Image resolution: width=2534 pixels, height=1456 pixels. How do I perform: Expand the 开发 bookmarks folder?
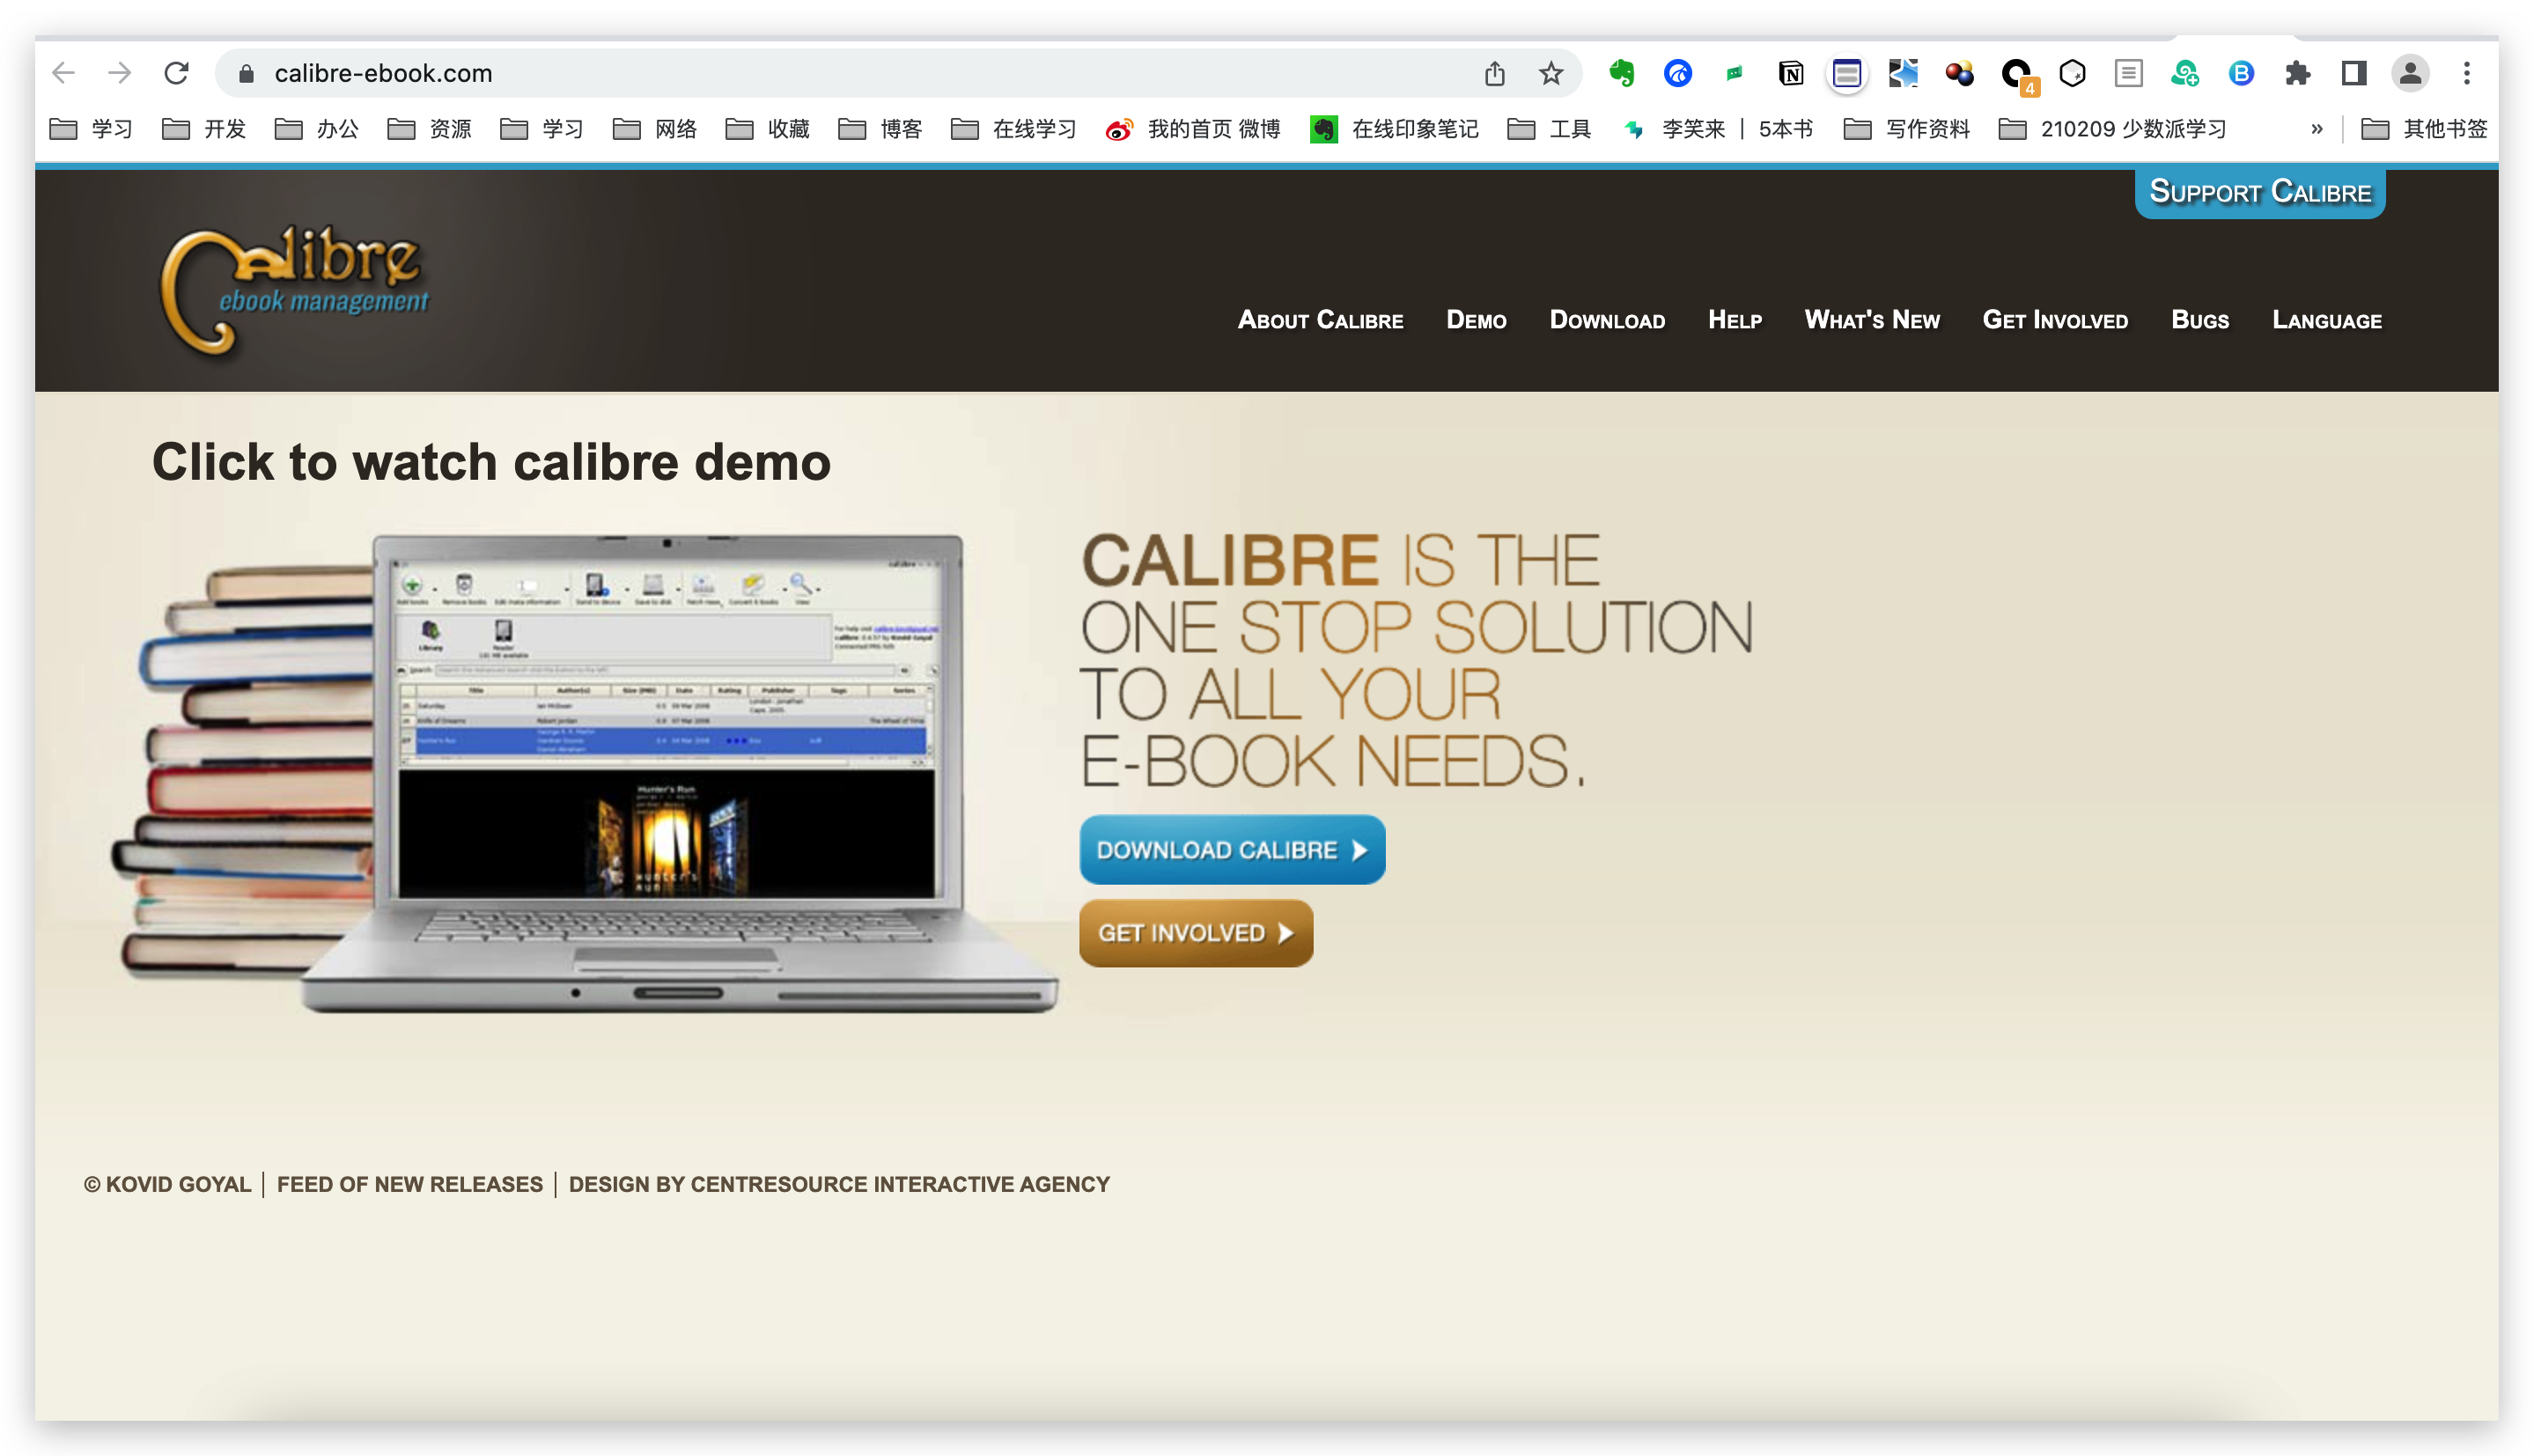tap(204, 129)
